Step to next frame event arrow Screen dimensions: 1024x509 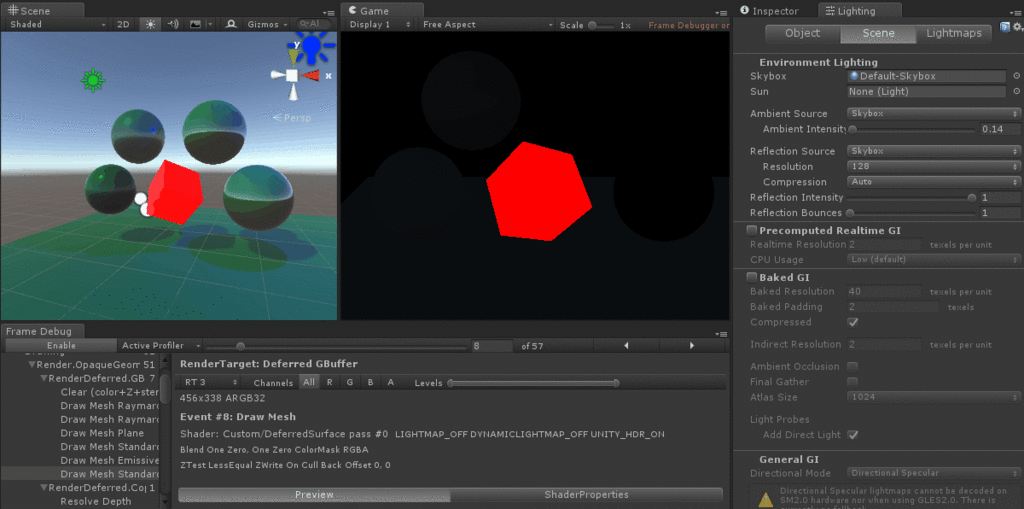coord(692,346)
